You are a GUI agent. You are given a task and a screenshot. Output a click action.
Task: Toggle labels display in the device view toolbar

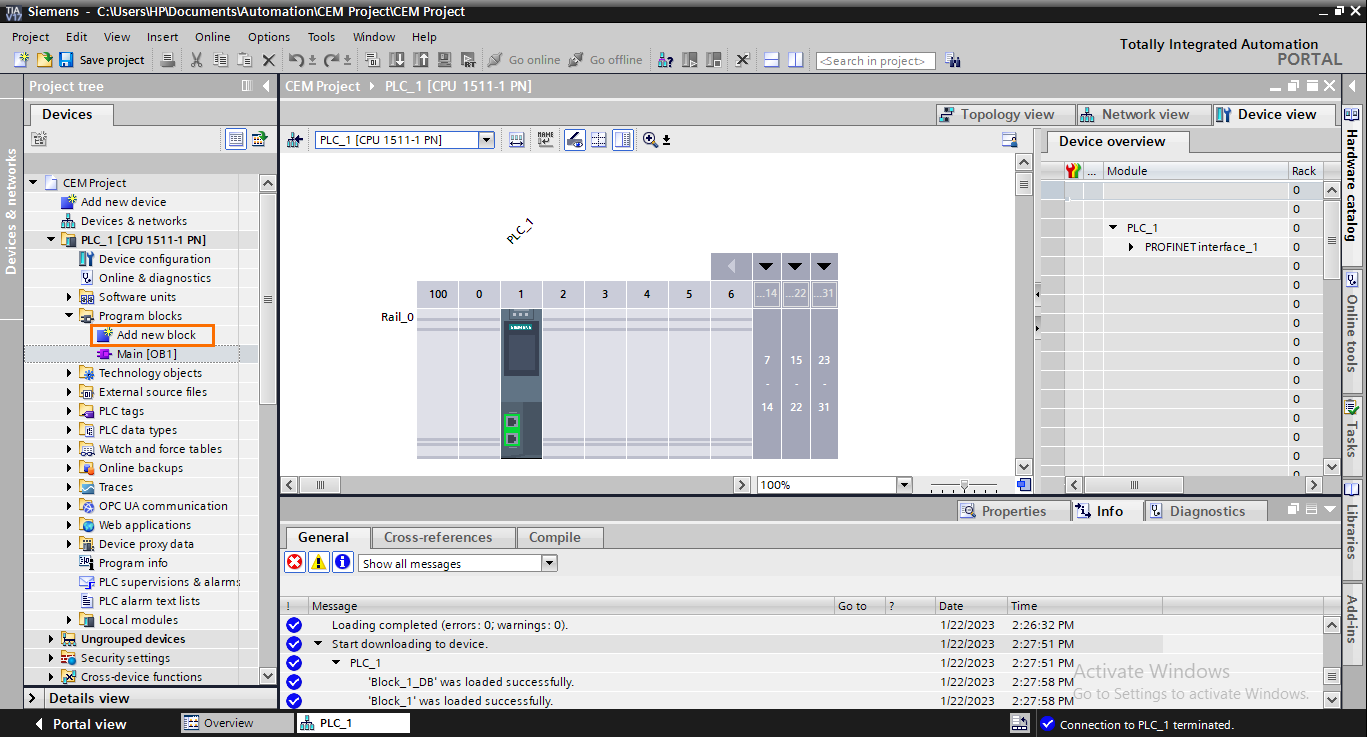545,140
